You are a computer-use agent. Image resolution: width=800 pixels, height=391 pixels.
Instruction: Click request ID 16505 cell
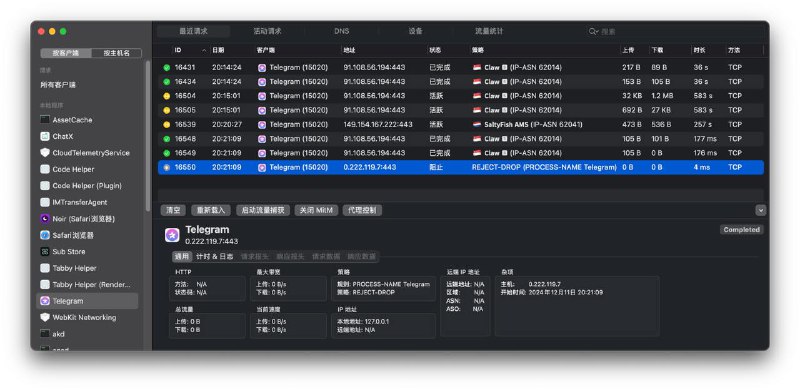(185, 110)
